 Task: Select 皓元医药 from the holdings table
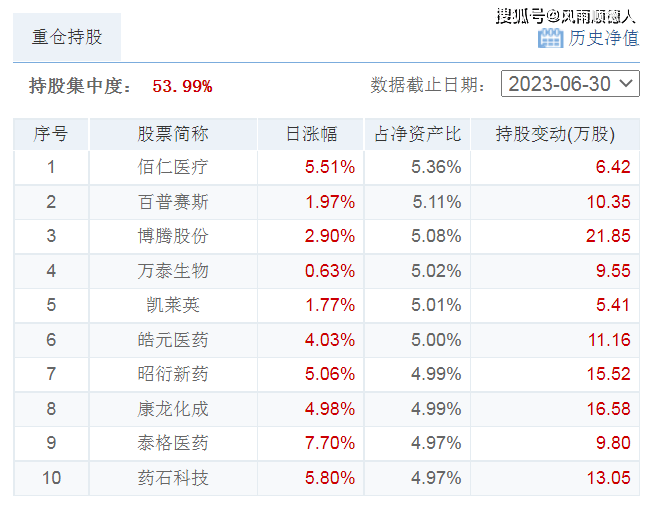pos(173,340)
